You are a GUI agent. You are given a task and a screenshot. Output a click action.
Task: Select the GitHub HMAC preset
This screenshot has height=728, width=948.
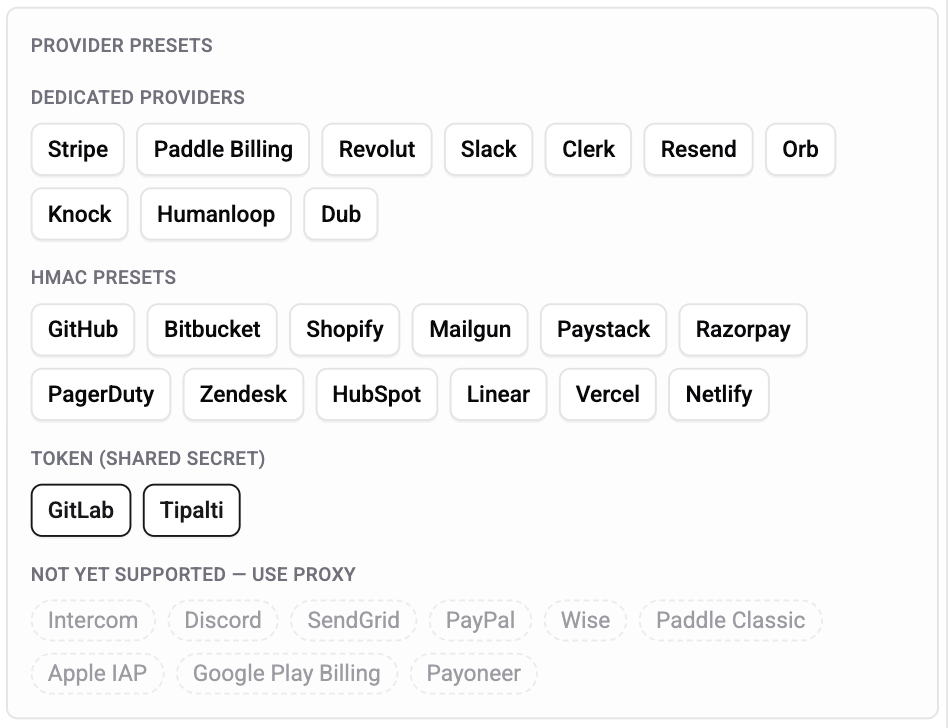tap(82, 329)
